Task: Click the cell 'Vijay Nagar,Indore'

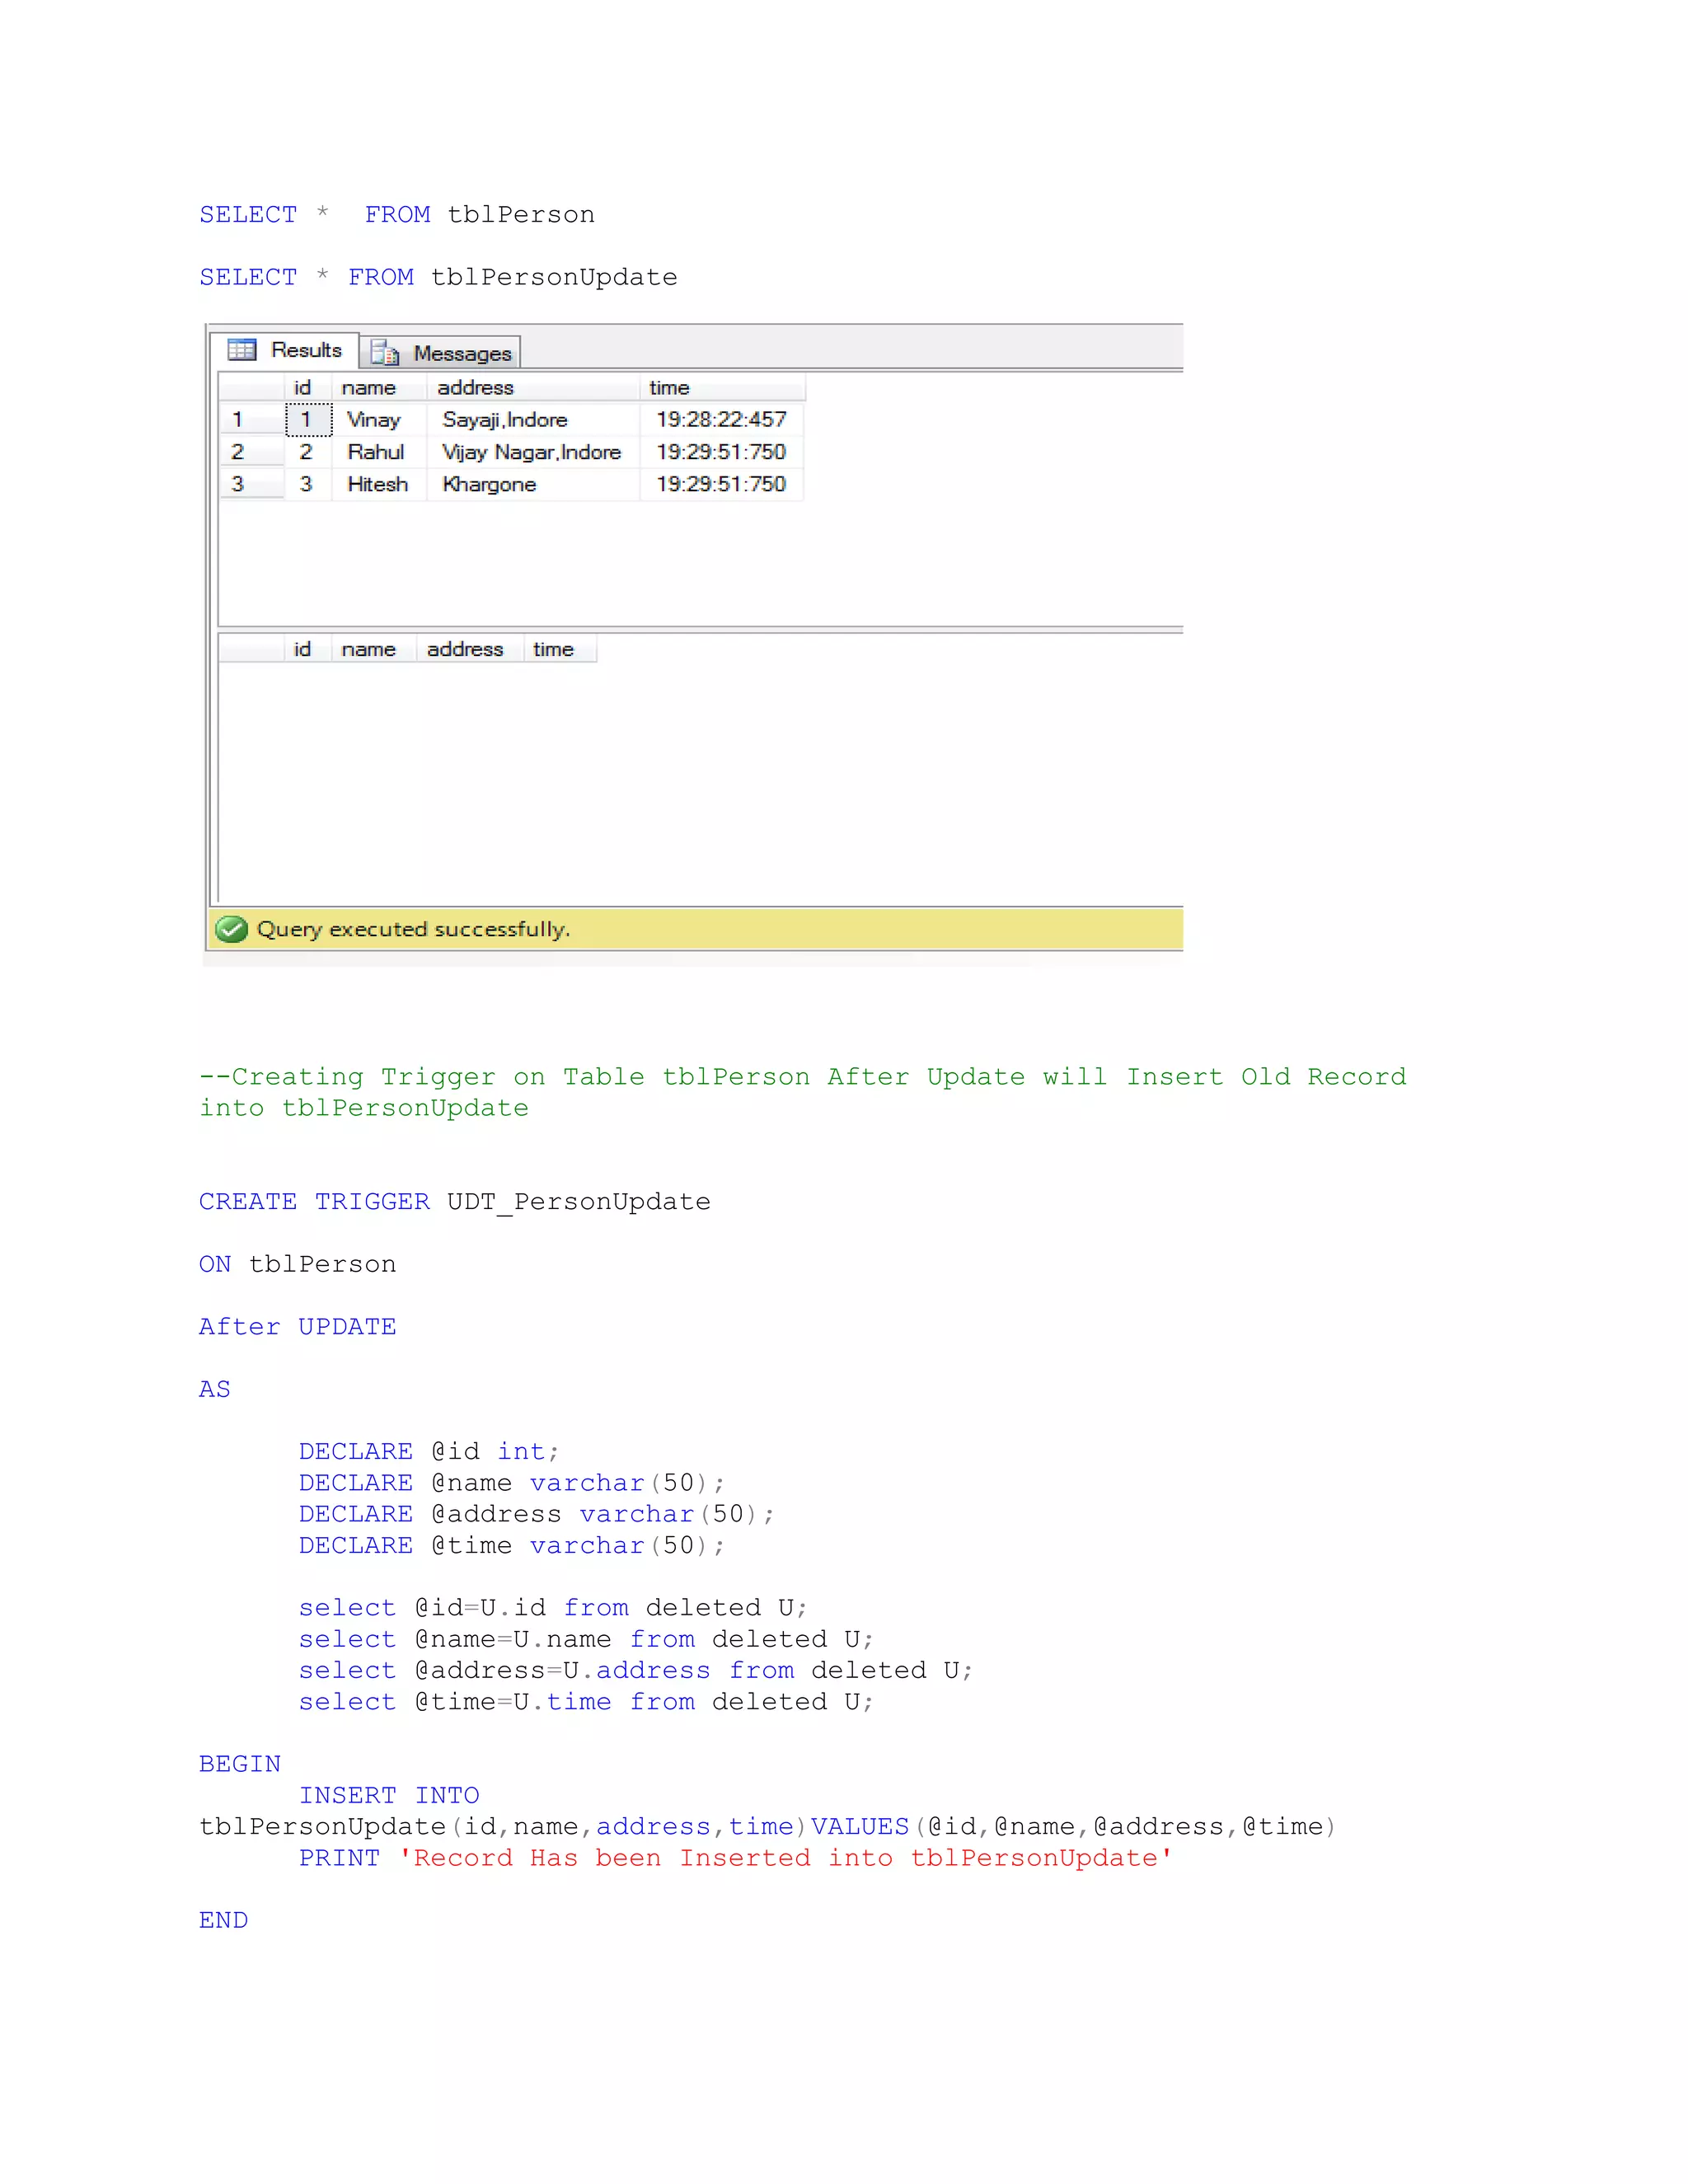Action: [532, 452]
